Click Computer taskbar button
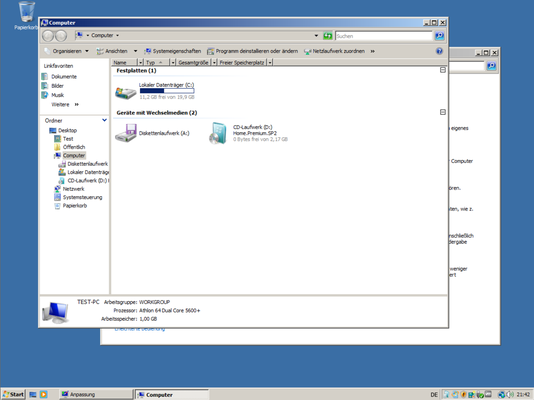This screenshot has height=400, width=534. [x=172, y=395]
